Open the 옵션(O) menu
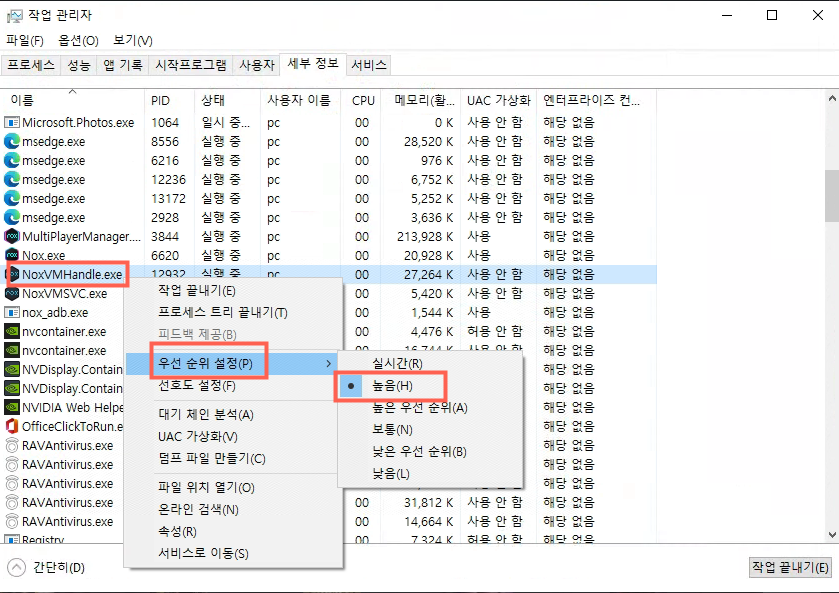The width and height of the screenshot is (839, 593). [79, 41]
